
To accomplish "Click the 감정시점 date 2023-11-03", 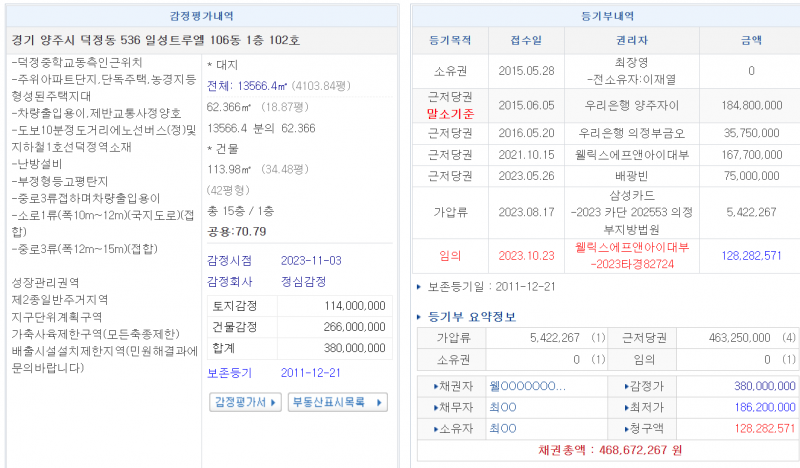I will pyautogui.click(x=312, y=260).
